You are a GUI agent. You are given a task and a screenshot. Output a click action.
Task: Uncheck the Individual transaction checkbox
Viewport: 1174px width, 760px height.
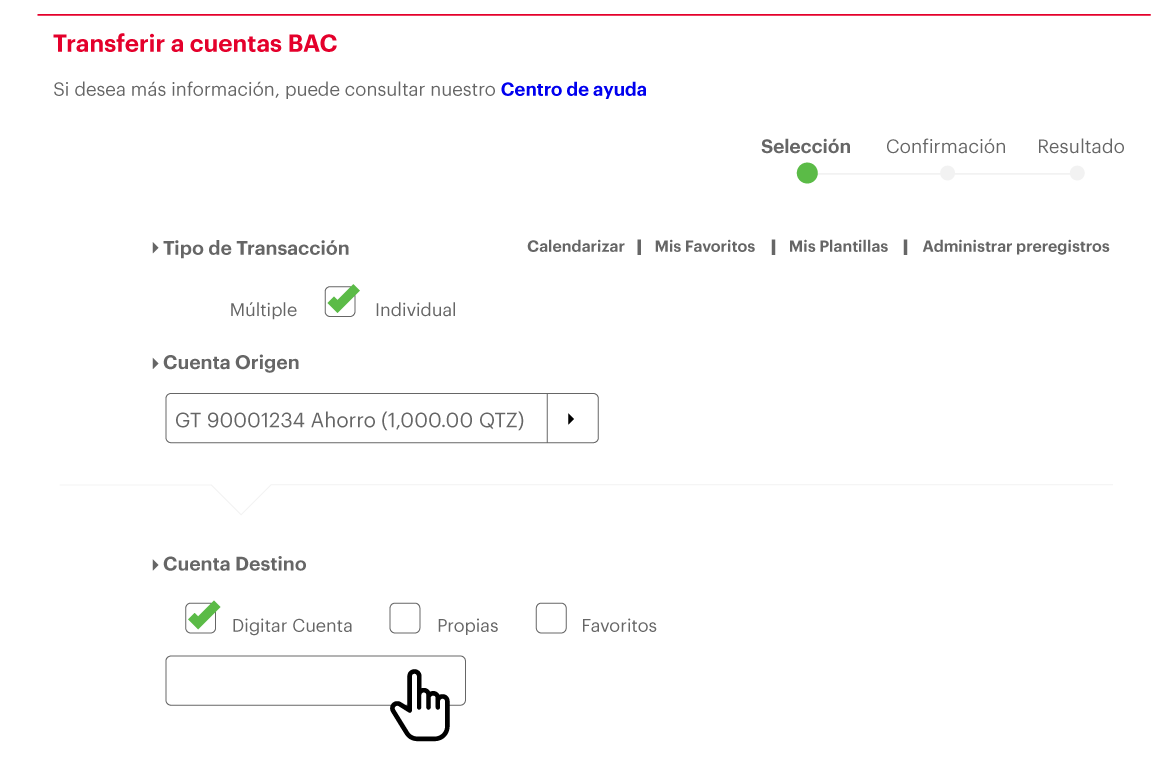point(340,300)
